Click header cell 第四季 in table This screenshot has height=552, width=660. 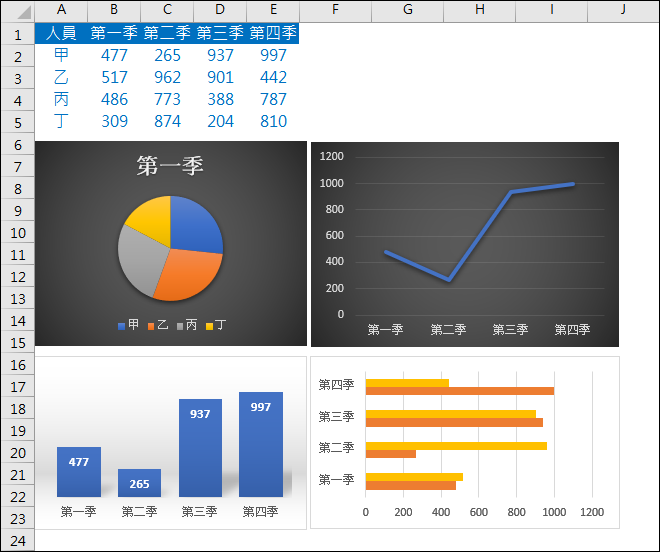pos(273,33)
